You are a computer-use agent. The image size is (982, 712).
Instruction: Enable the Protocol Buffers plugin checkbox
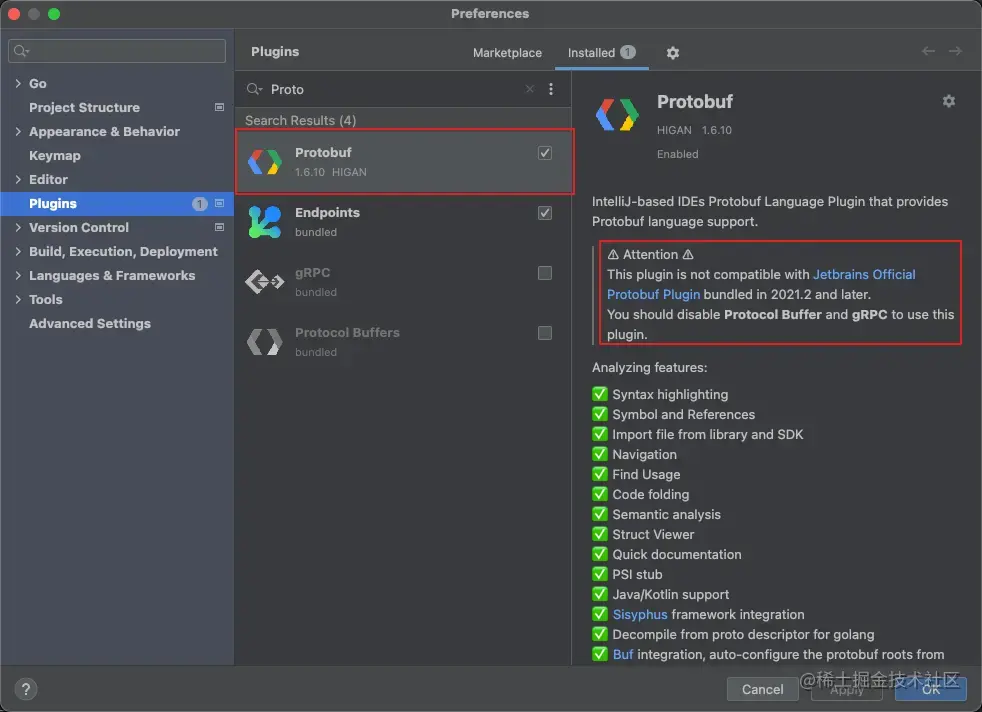point(545,333)
